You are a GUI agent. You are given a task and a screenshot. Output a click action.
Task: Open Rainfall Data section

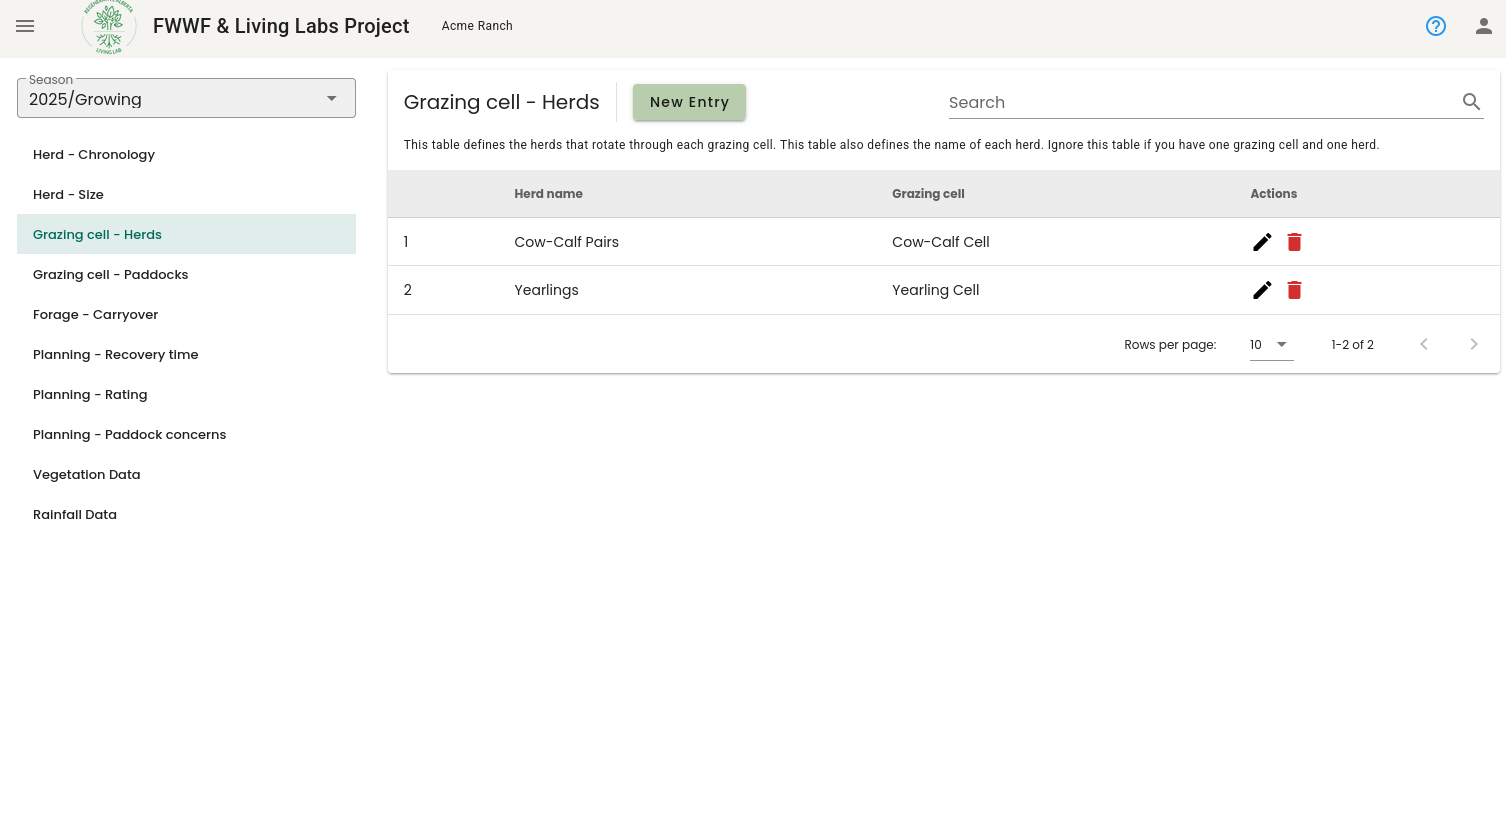(x=186, y=514)
